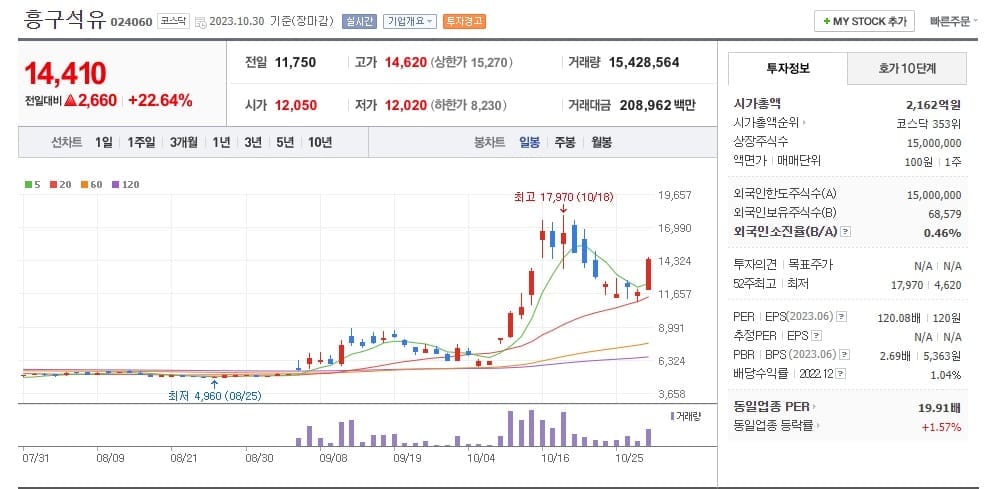Open help icon next to PBR | BPS(2023.06)
Viewport: 995px width, 489px height.
coord(845,355)
